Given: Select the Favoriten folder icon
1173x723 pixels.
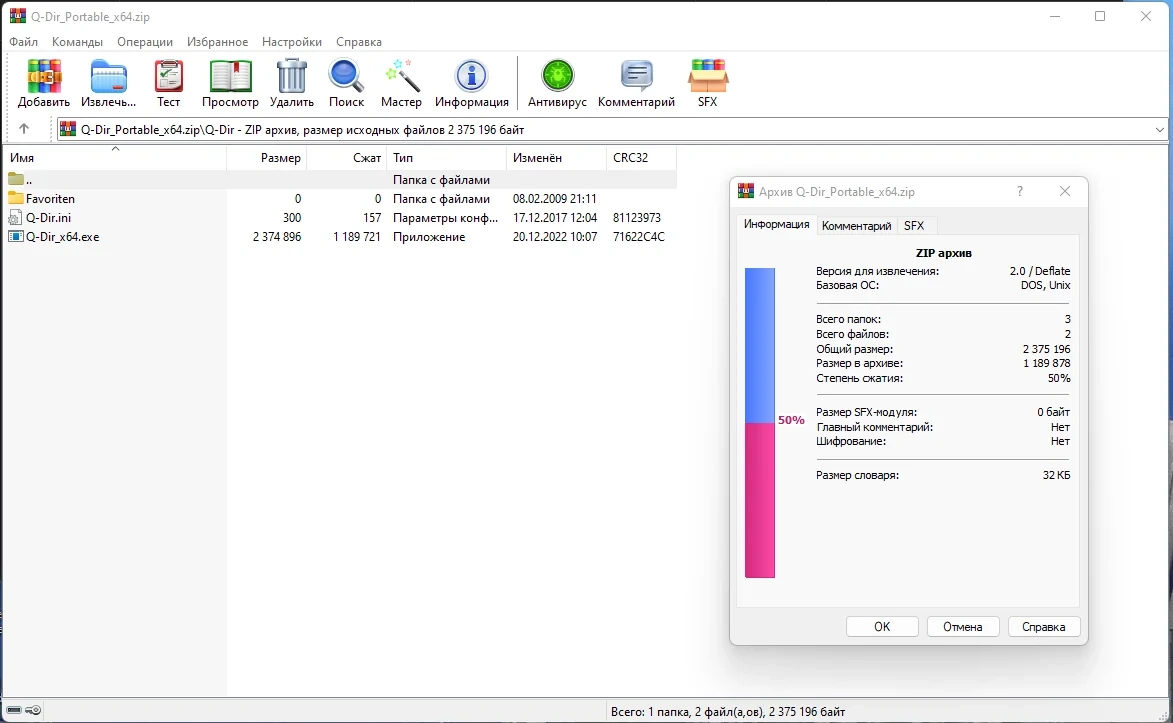Looking at the screenshot, I should click(16, 198).
